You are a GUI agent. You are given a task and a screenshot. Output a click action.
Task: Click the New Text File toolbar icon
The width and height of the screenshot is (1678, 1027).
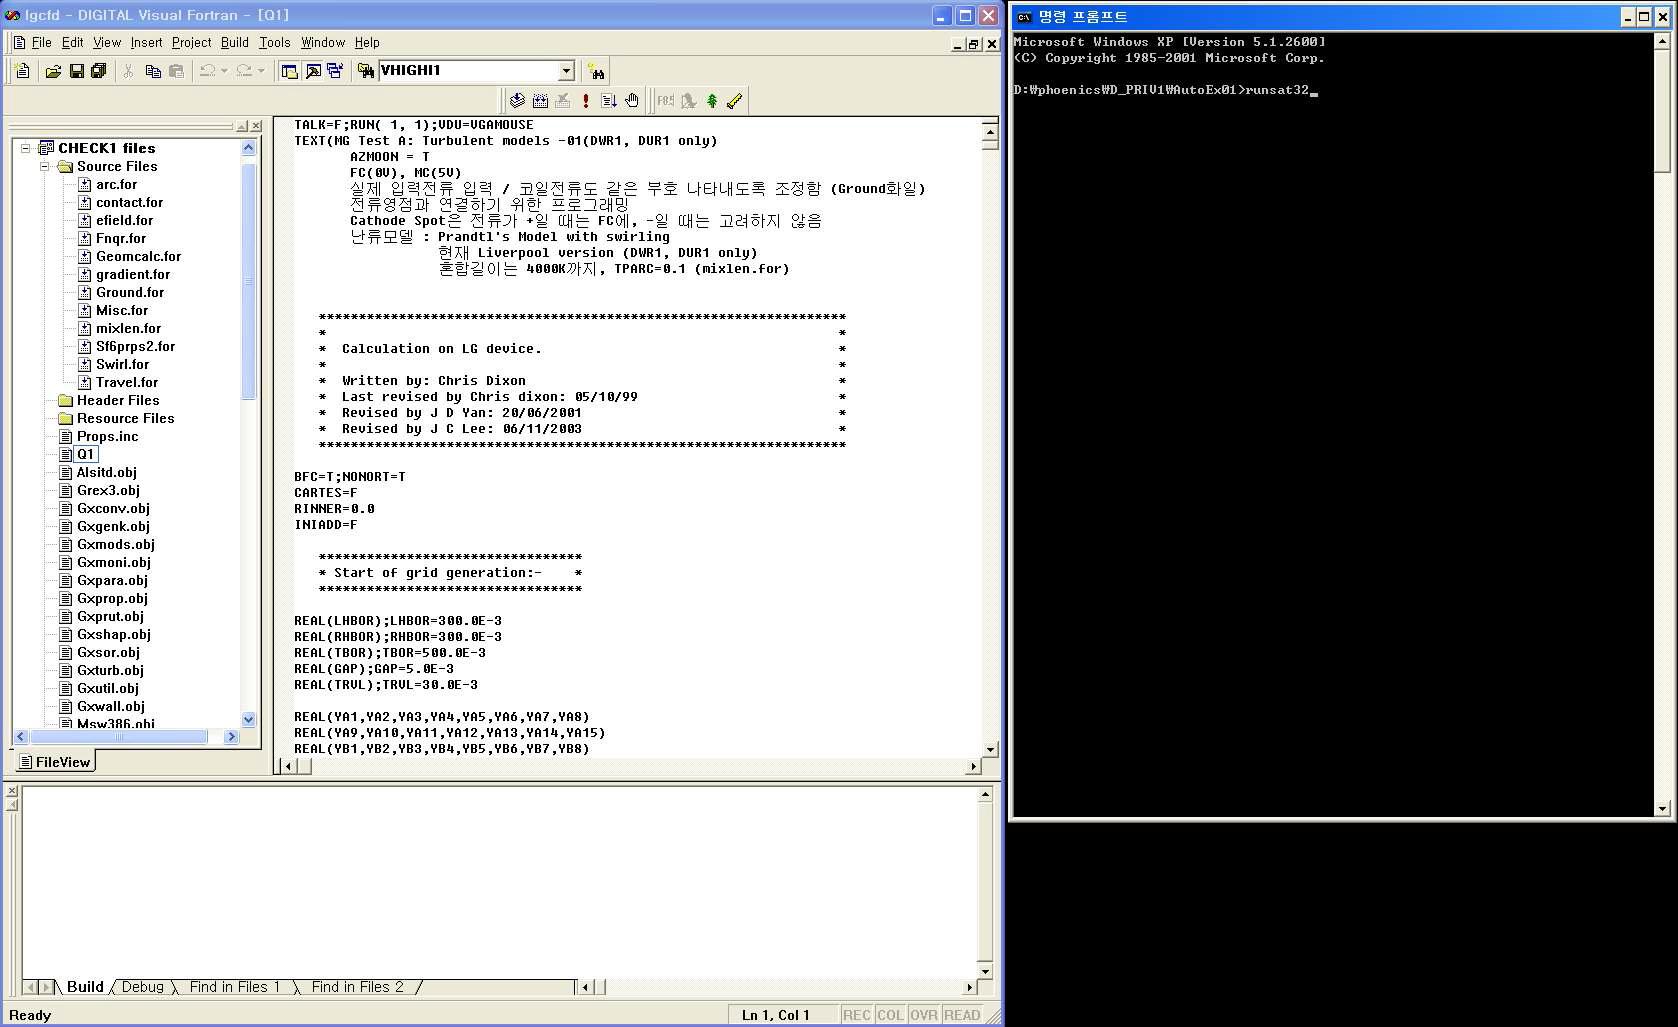23,71
